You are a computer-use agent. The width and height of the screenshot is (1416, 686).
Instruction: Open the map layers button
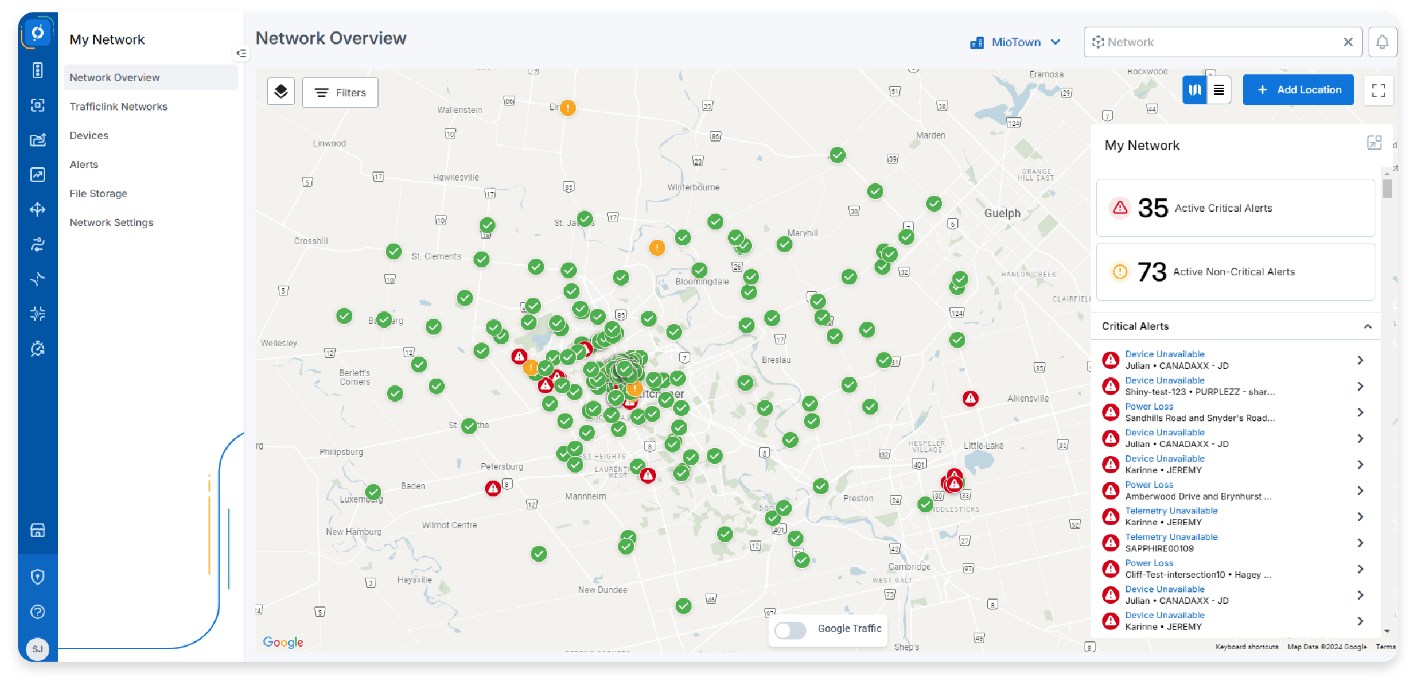(281, 92)
